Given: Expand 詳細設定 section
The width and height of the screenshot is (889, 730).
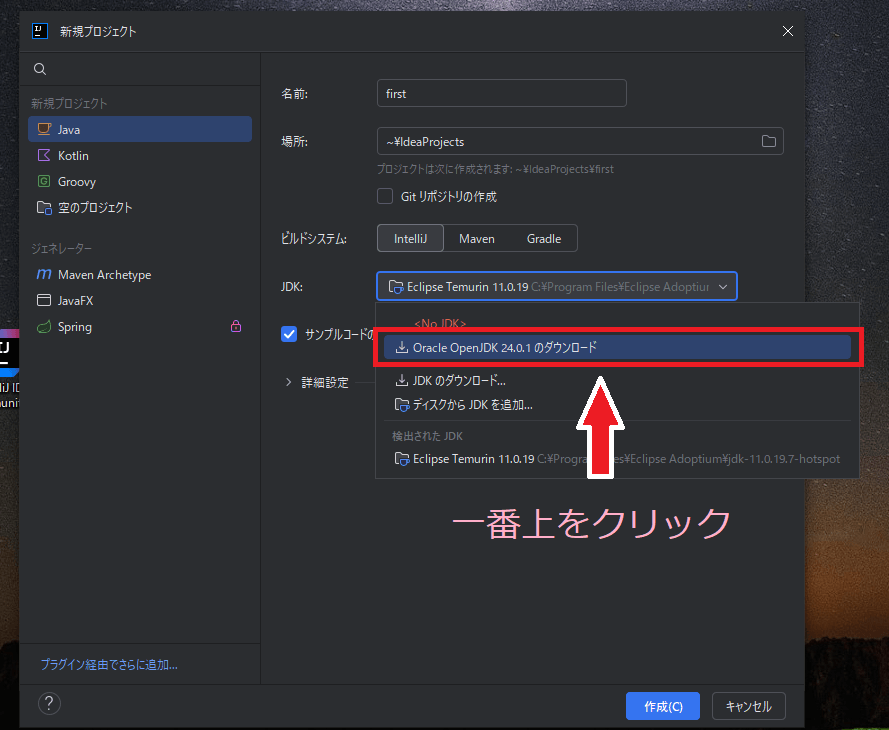Looking at the screenshot, I should tap(289, 382).
